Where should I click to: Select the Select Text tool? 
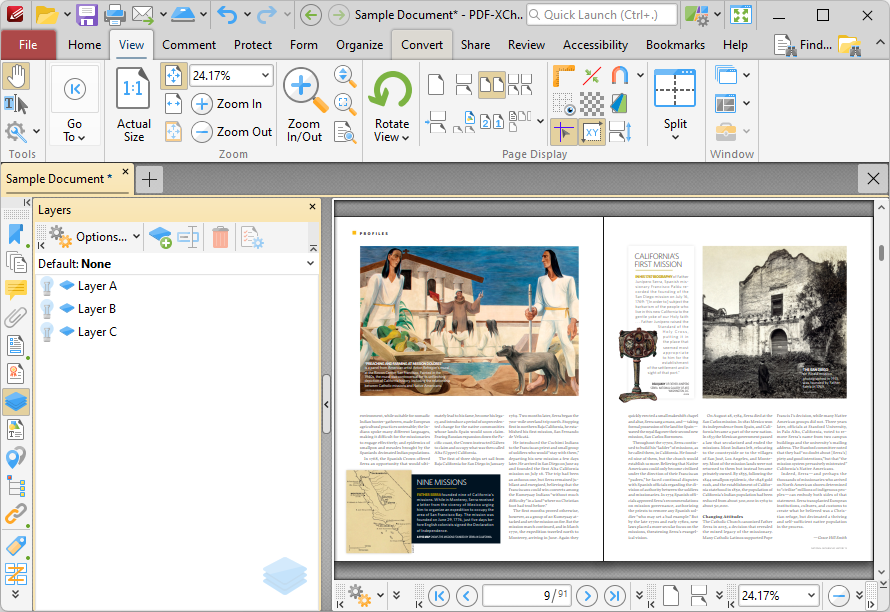(x=16, y=104)
